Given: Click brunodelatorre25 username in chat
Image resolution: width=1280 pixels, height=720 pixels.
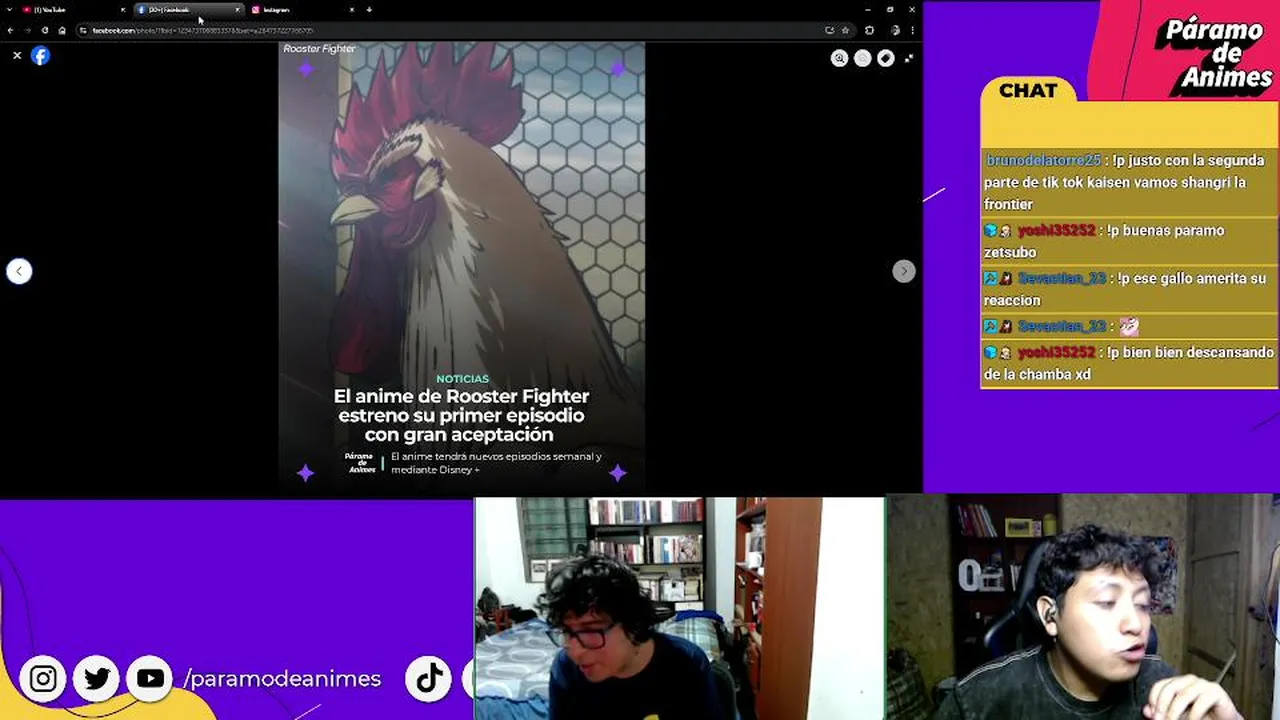Looking at the screenshot, I should pos(1043,160).
